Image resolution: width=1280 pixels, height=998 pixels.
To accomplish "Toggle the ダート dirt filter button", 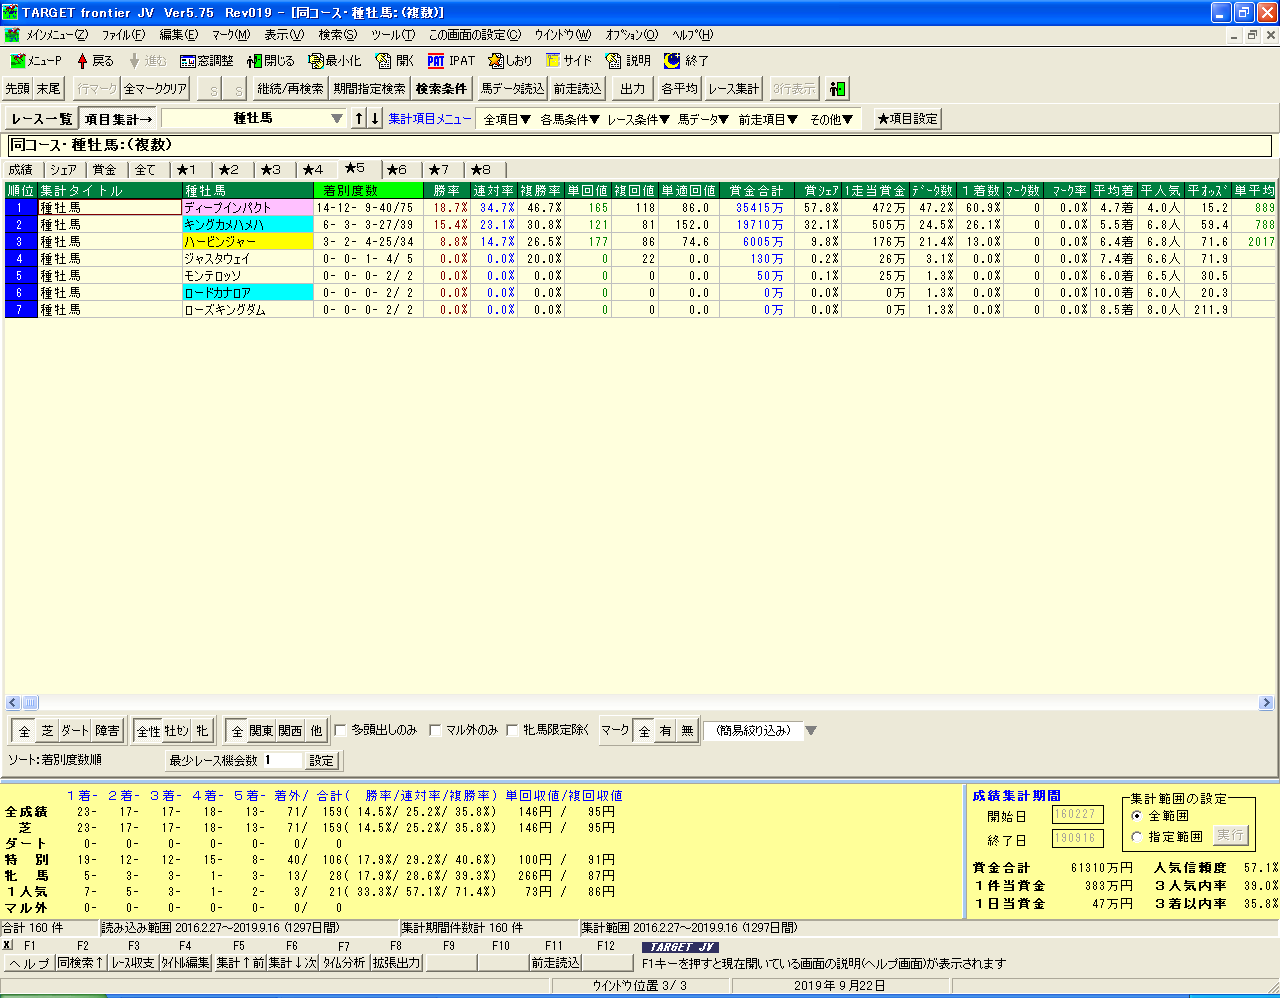I will (75, 731).
